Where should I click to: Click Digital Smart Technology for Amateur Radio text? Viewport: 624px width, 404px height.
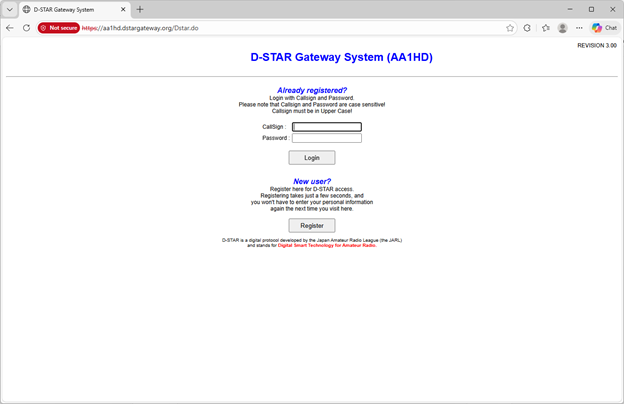(x=327, y=245)
